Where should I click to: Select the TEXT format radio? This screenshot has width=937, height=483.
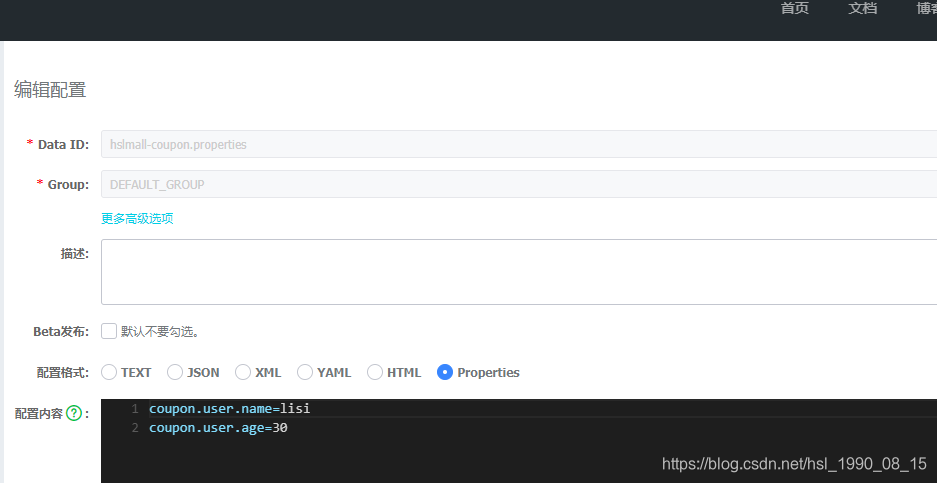tap(109, 372)
